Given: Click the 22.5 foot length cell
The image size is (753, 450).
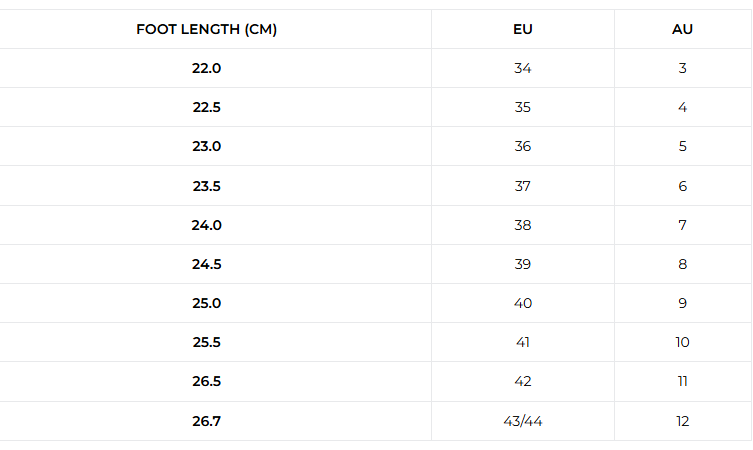Looking at the screenshot, I should click(206, 107).
